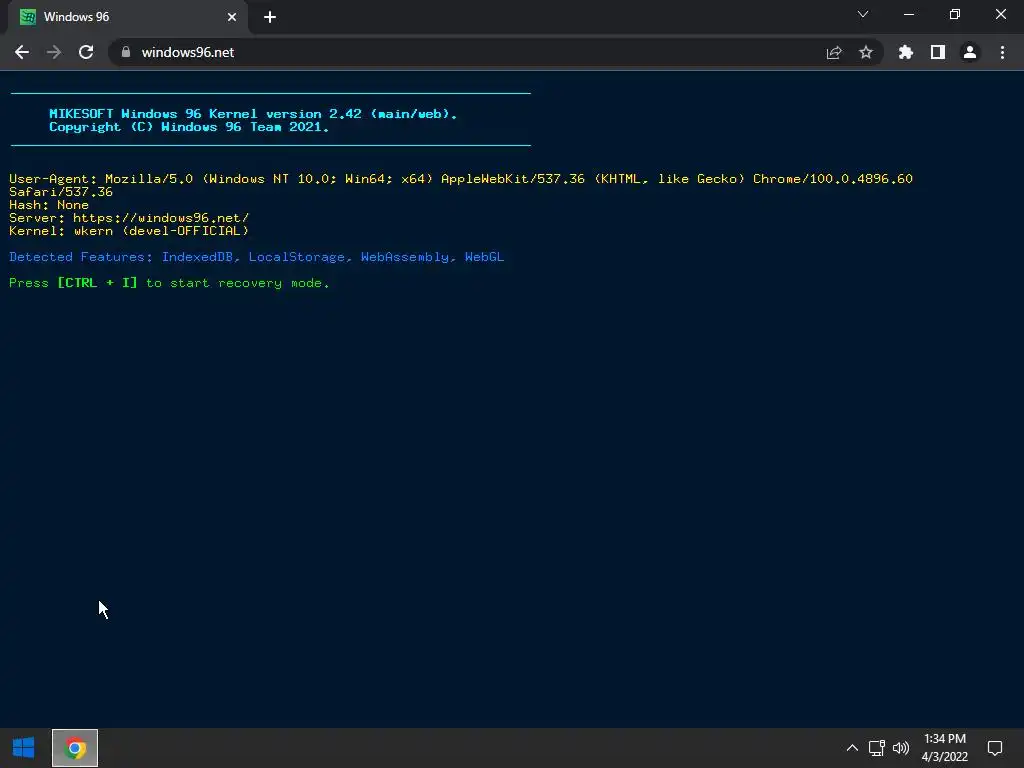This screenshot has height=768, width=1024.
Task: Click the "Server: https://windows96.net/" line
Action: coord(129,217)
